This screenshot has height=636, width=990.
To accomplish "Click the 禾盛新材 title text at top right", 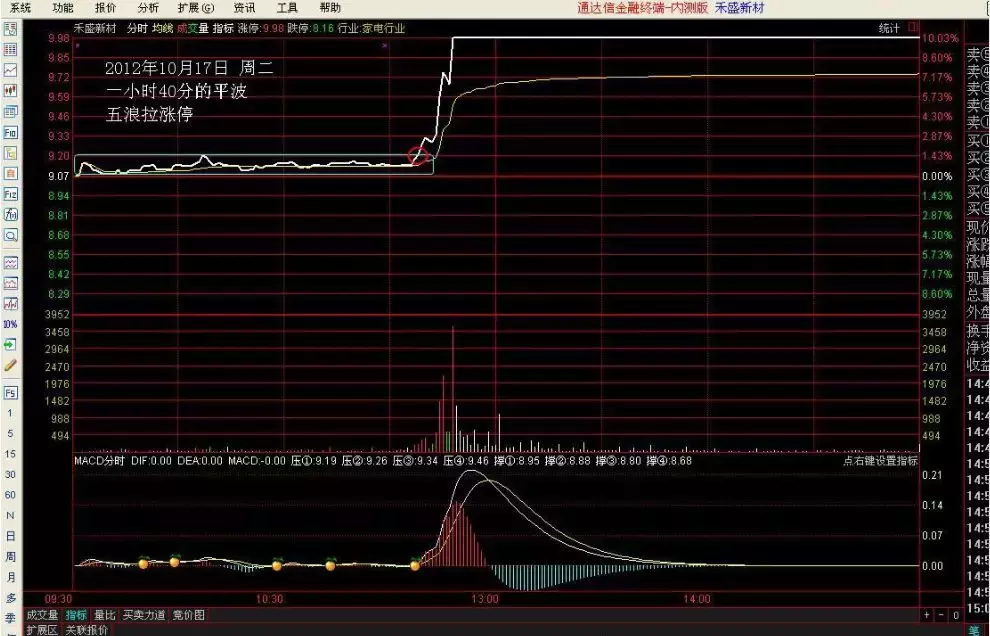I will tap(739, 8).
